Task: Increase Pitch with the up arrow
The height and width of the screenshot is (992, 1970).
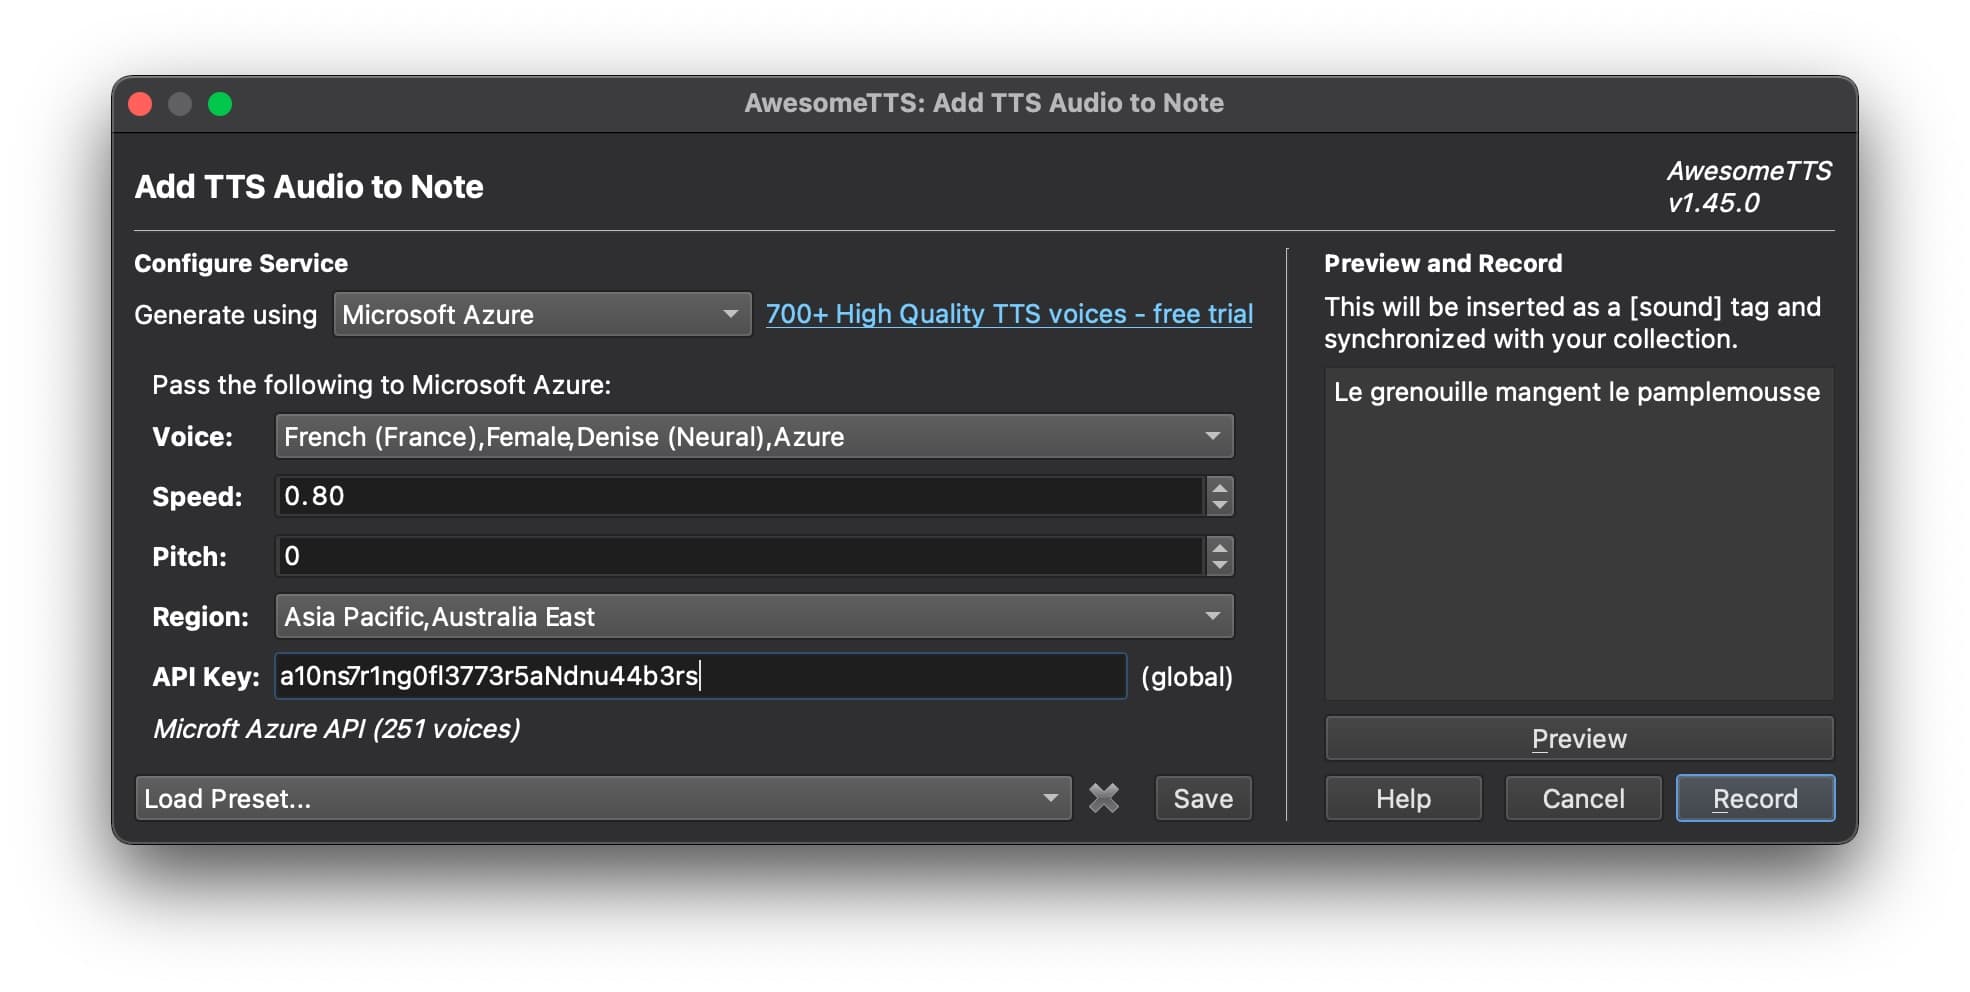Action: pos(1219,547)
